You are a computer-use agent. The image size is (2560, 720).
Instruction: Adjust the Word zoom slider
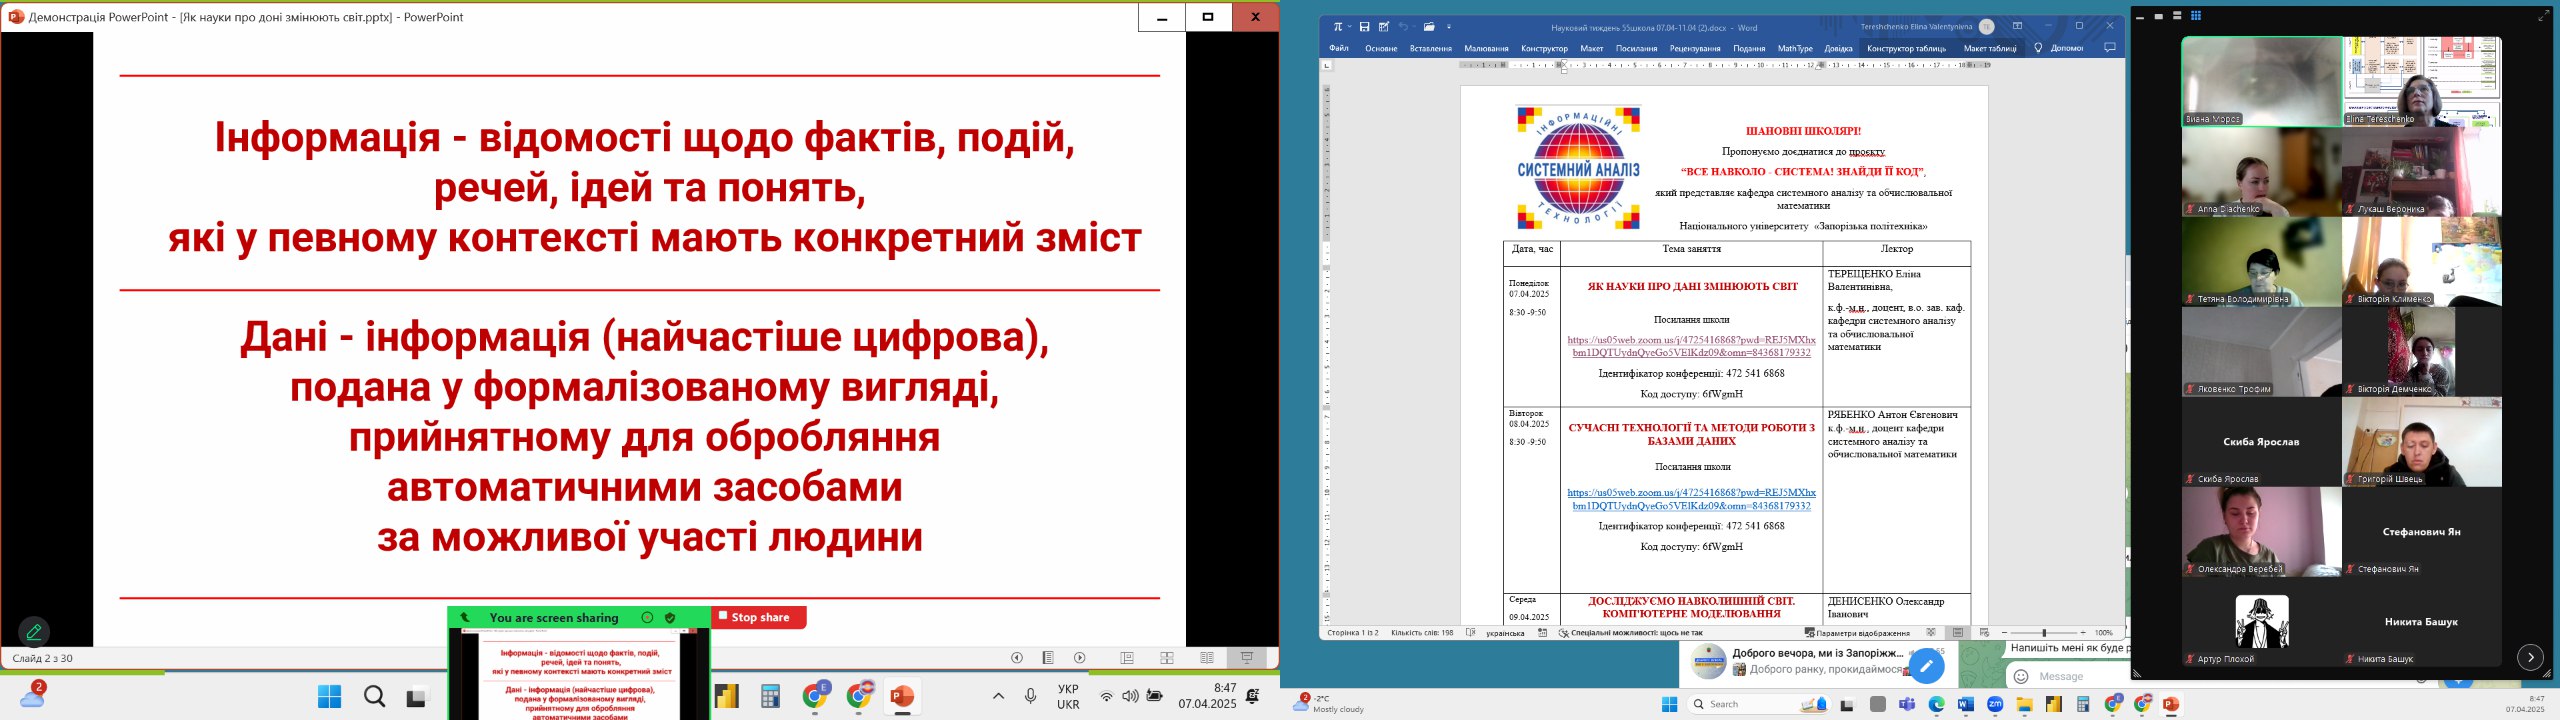click(2044, 633)
